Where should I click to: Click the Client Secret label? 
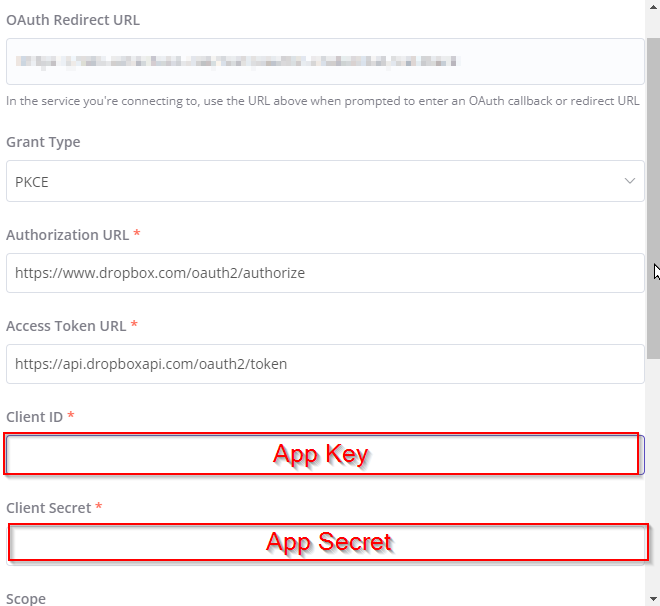[48, 508]
